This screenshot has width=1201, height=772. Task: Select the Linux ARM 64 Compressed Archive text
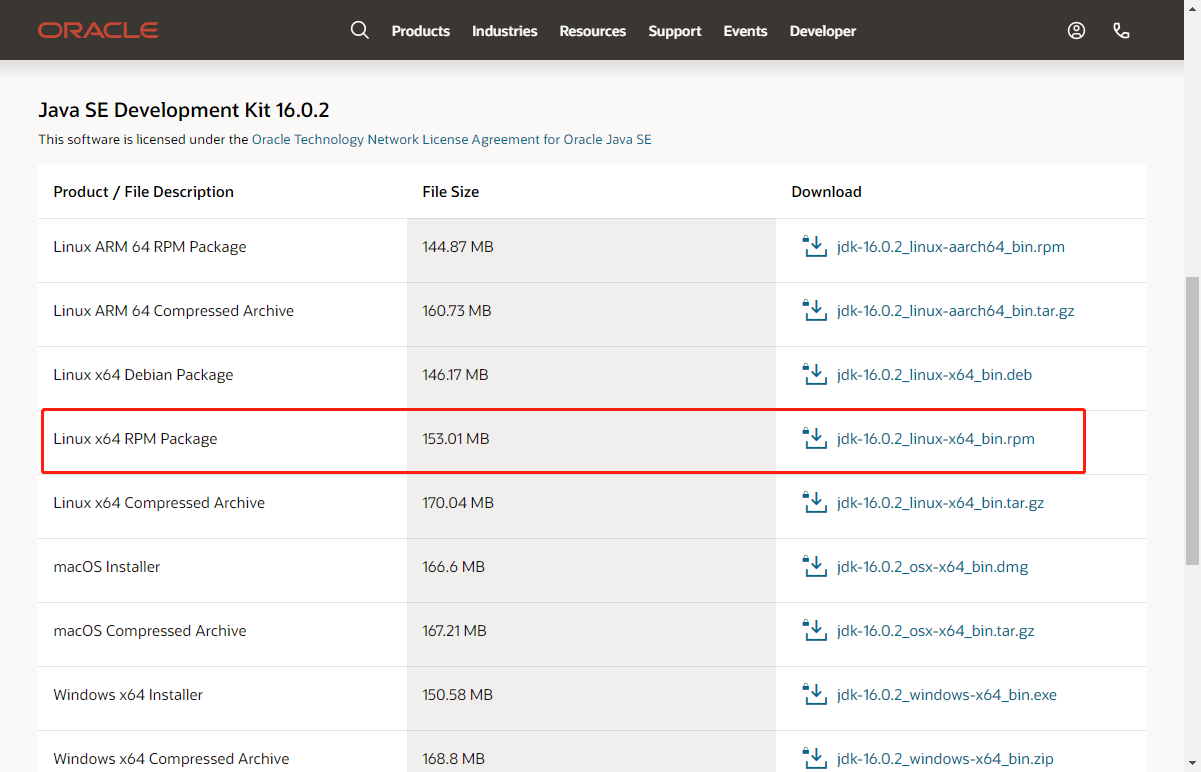point(174,311)
